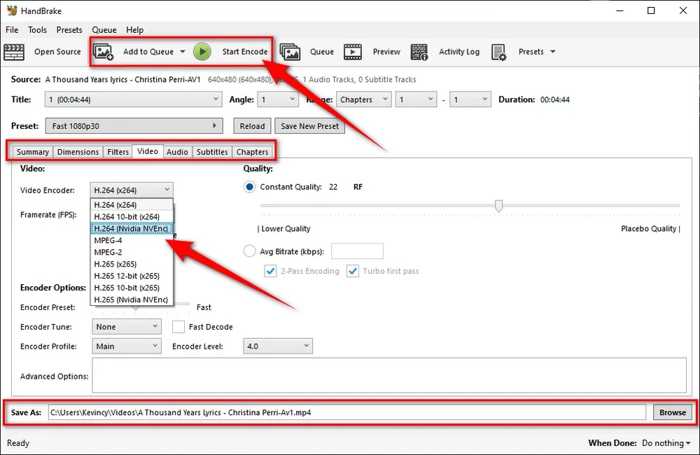Image resolution: width=700 pixels, height=455 pixels.
Task: Open the start chapter dropdown
Action: (x=416, y=99)
